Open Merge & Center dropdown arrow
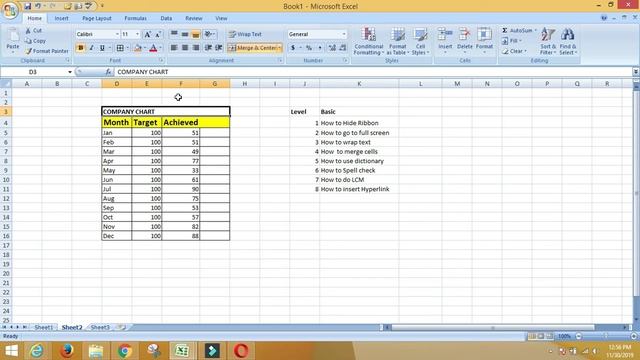 coord(280,48)
